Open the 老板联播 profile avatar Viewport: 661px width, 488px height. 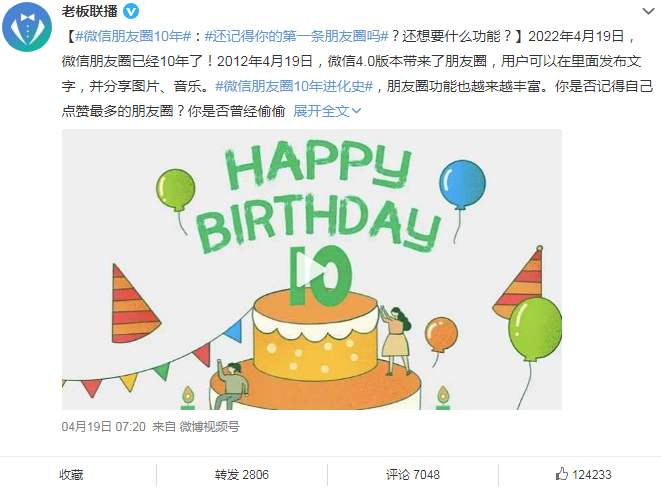(27, 27)
